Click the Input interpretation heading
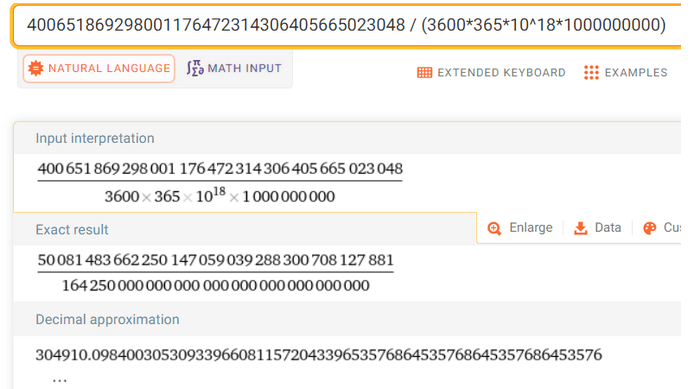 [x=95, y=138]
